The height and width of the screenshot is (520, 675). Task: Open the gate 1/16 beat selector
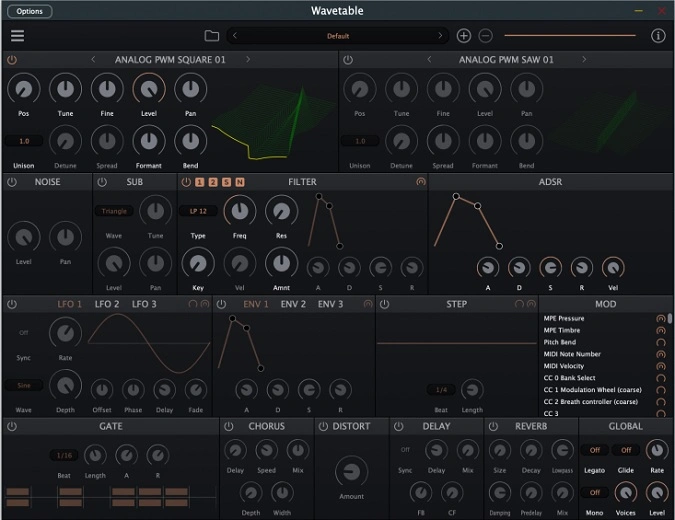pos(64,455)
